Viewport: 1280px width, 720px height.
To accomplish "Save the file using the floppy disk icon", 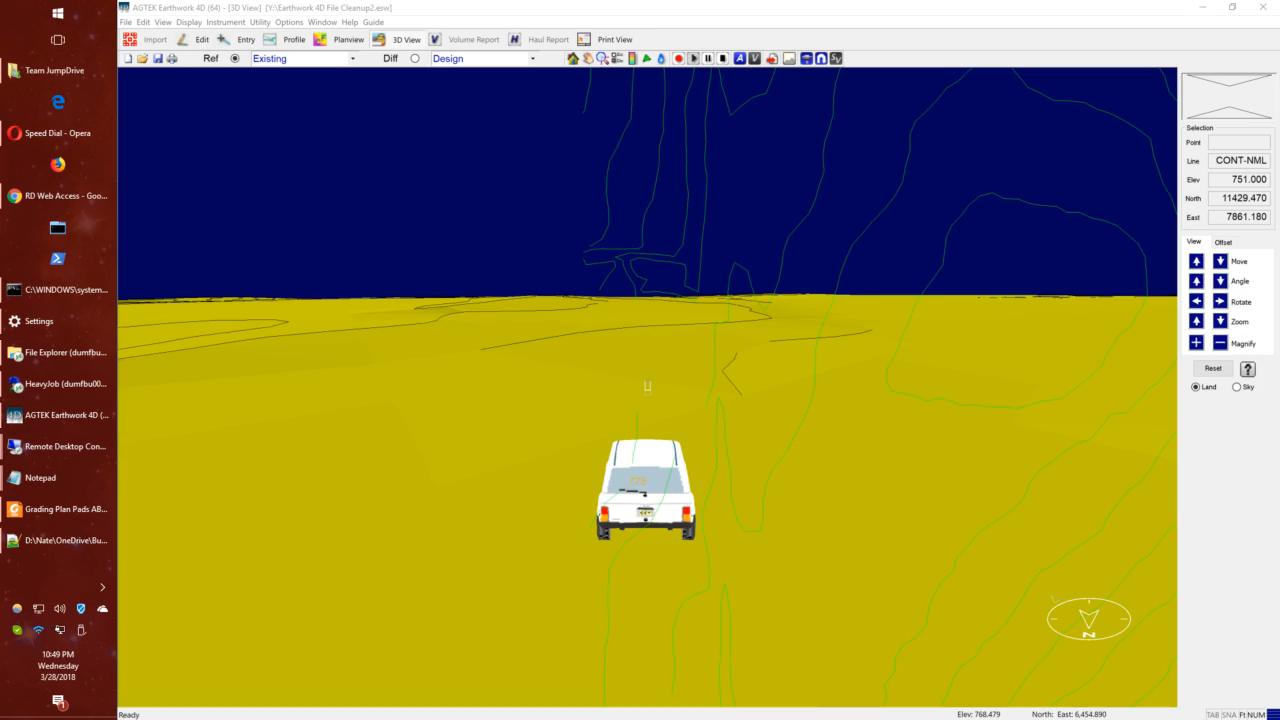I will pos(157,58).
